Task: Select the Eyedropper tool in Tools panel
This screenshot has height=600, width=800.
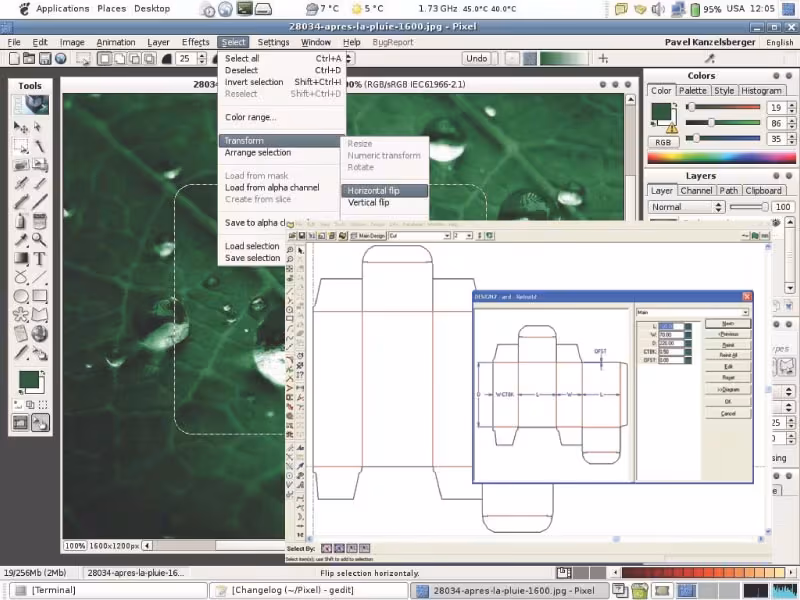Action: click(21, 239)
